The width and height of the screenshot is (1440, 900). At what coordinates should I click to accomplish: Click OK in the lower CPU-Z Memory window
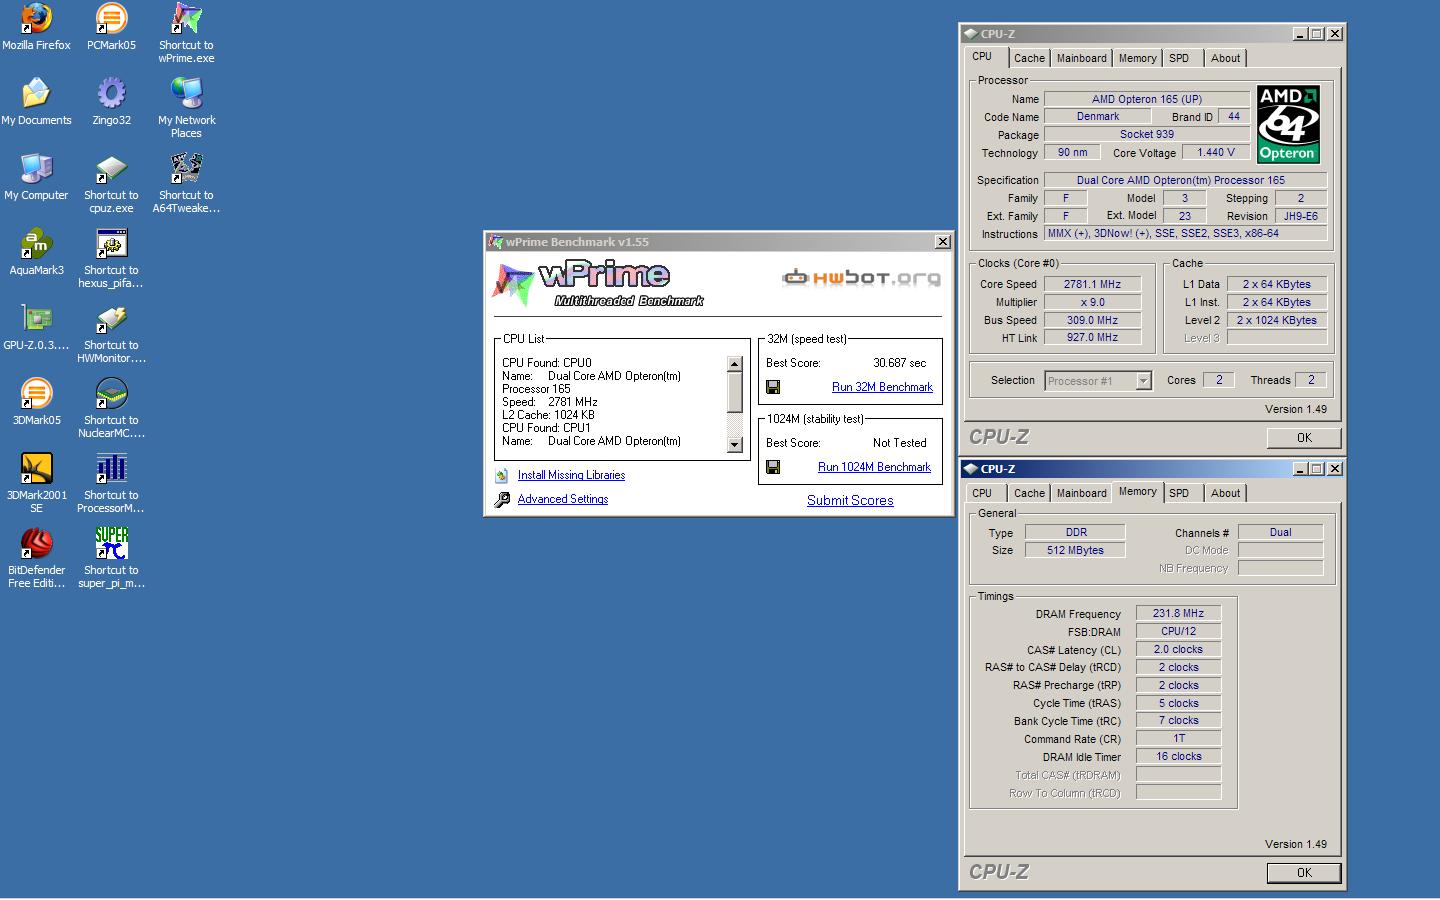pos(1304,873)
